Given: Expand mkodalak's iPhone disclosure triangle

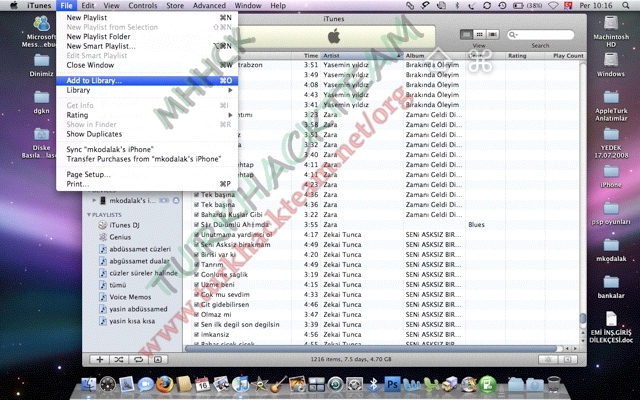Looking at the screenshot, I should click(94, 200).
